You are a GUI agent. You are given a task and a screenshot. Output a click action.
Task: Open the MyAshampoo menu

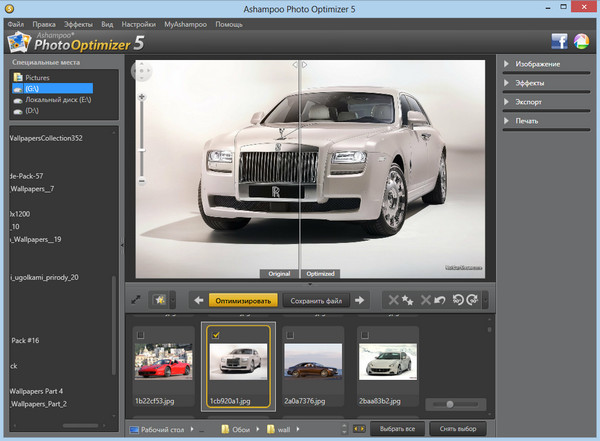(185, 24)
